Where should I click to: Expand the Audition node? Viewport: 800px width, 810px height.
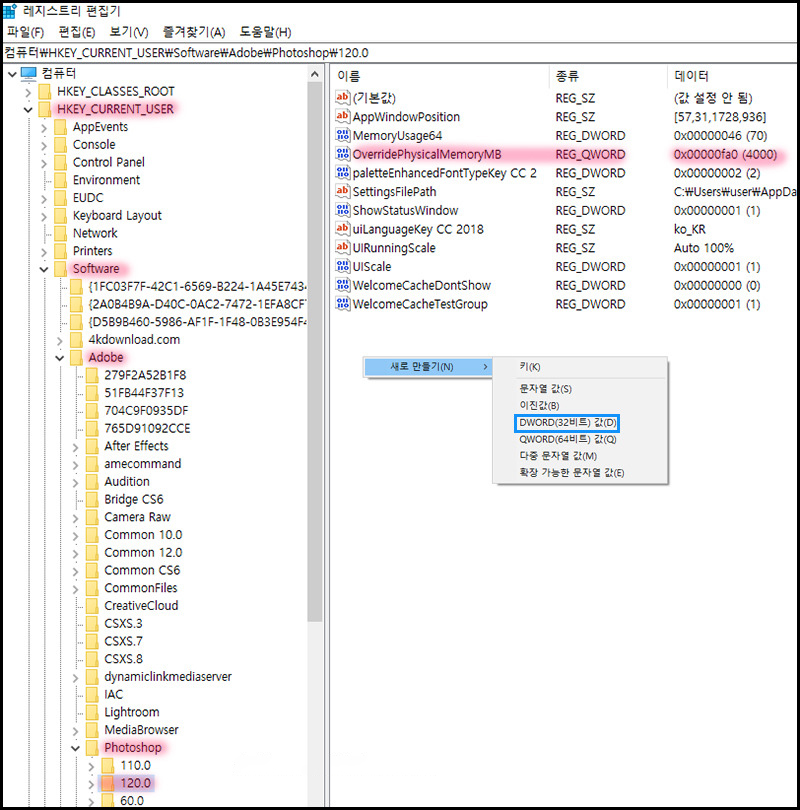[x=75, y=482]
